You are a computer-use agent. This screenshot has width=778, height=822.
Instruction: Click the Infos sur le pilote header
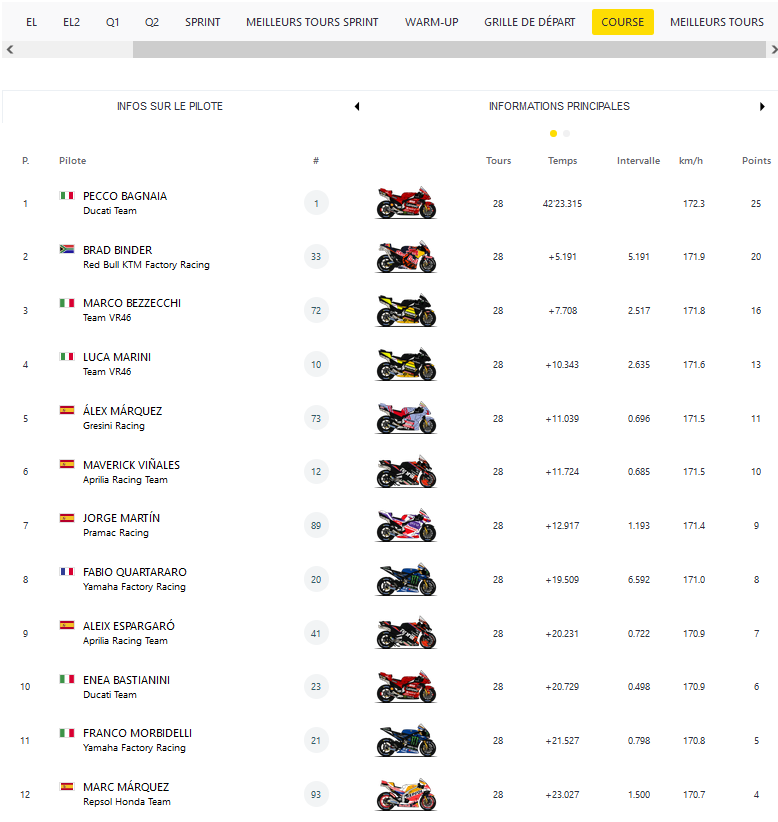[x=170, y=106]
